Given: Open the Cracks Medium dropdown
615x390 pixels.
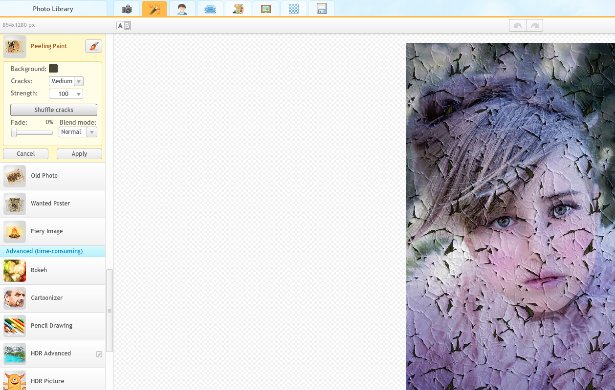Looking at the screenshot, I should tap(66, 81).
